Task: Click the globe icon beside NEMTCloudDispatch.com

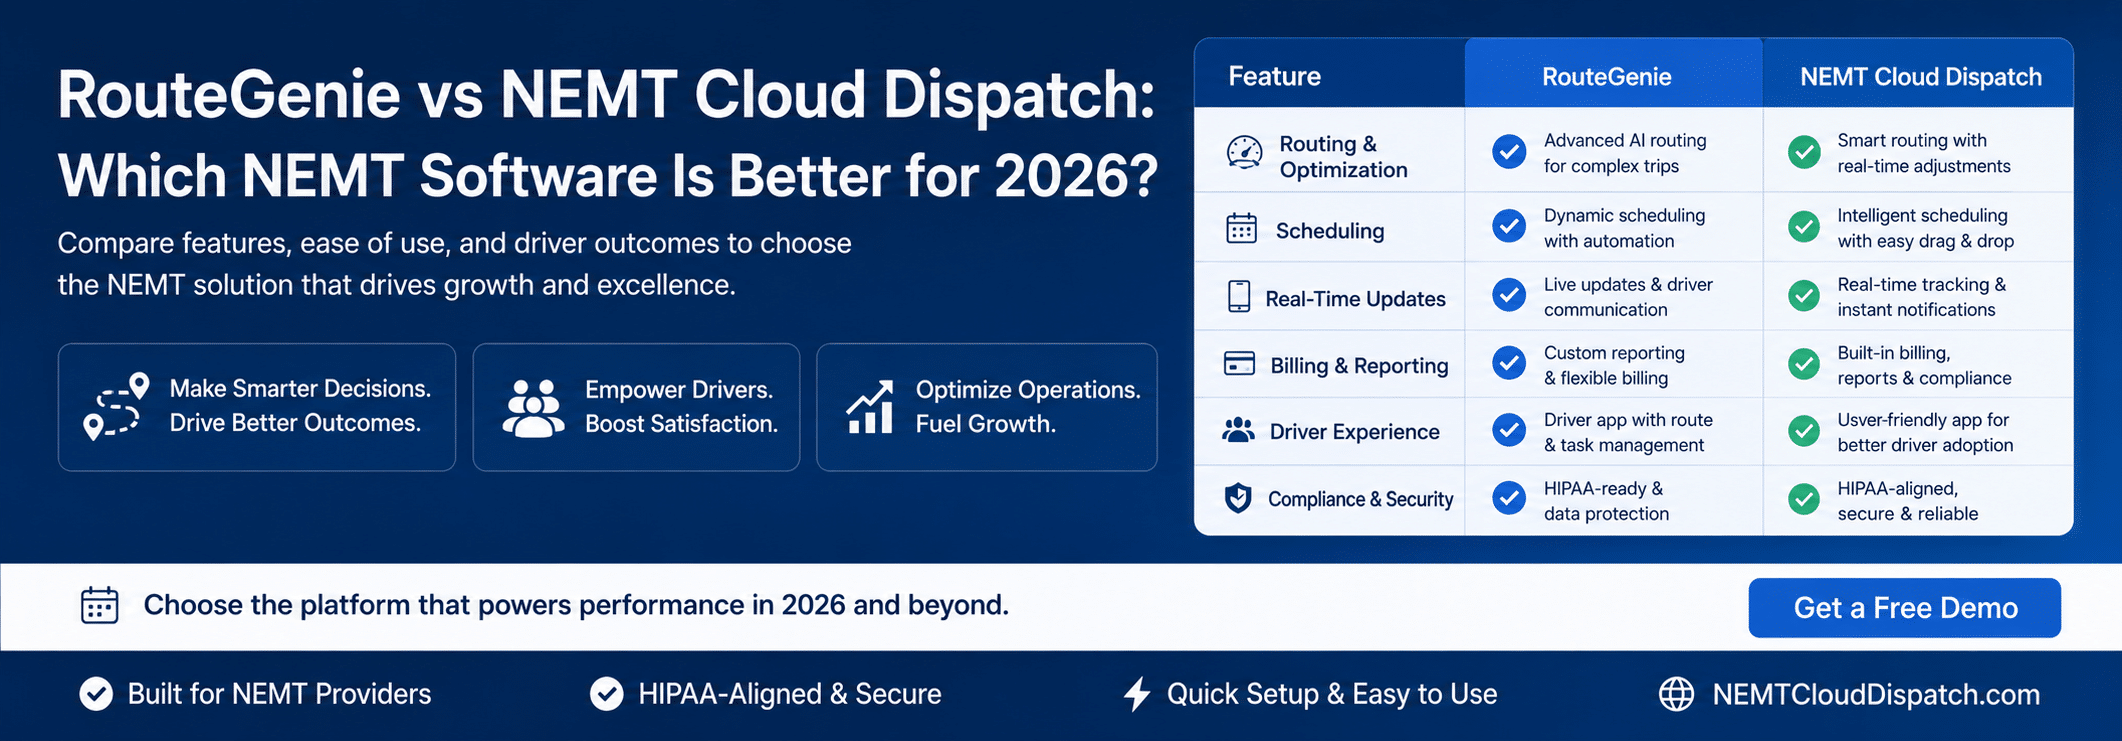Action: [x=1676, y=693]
